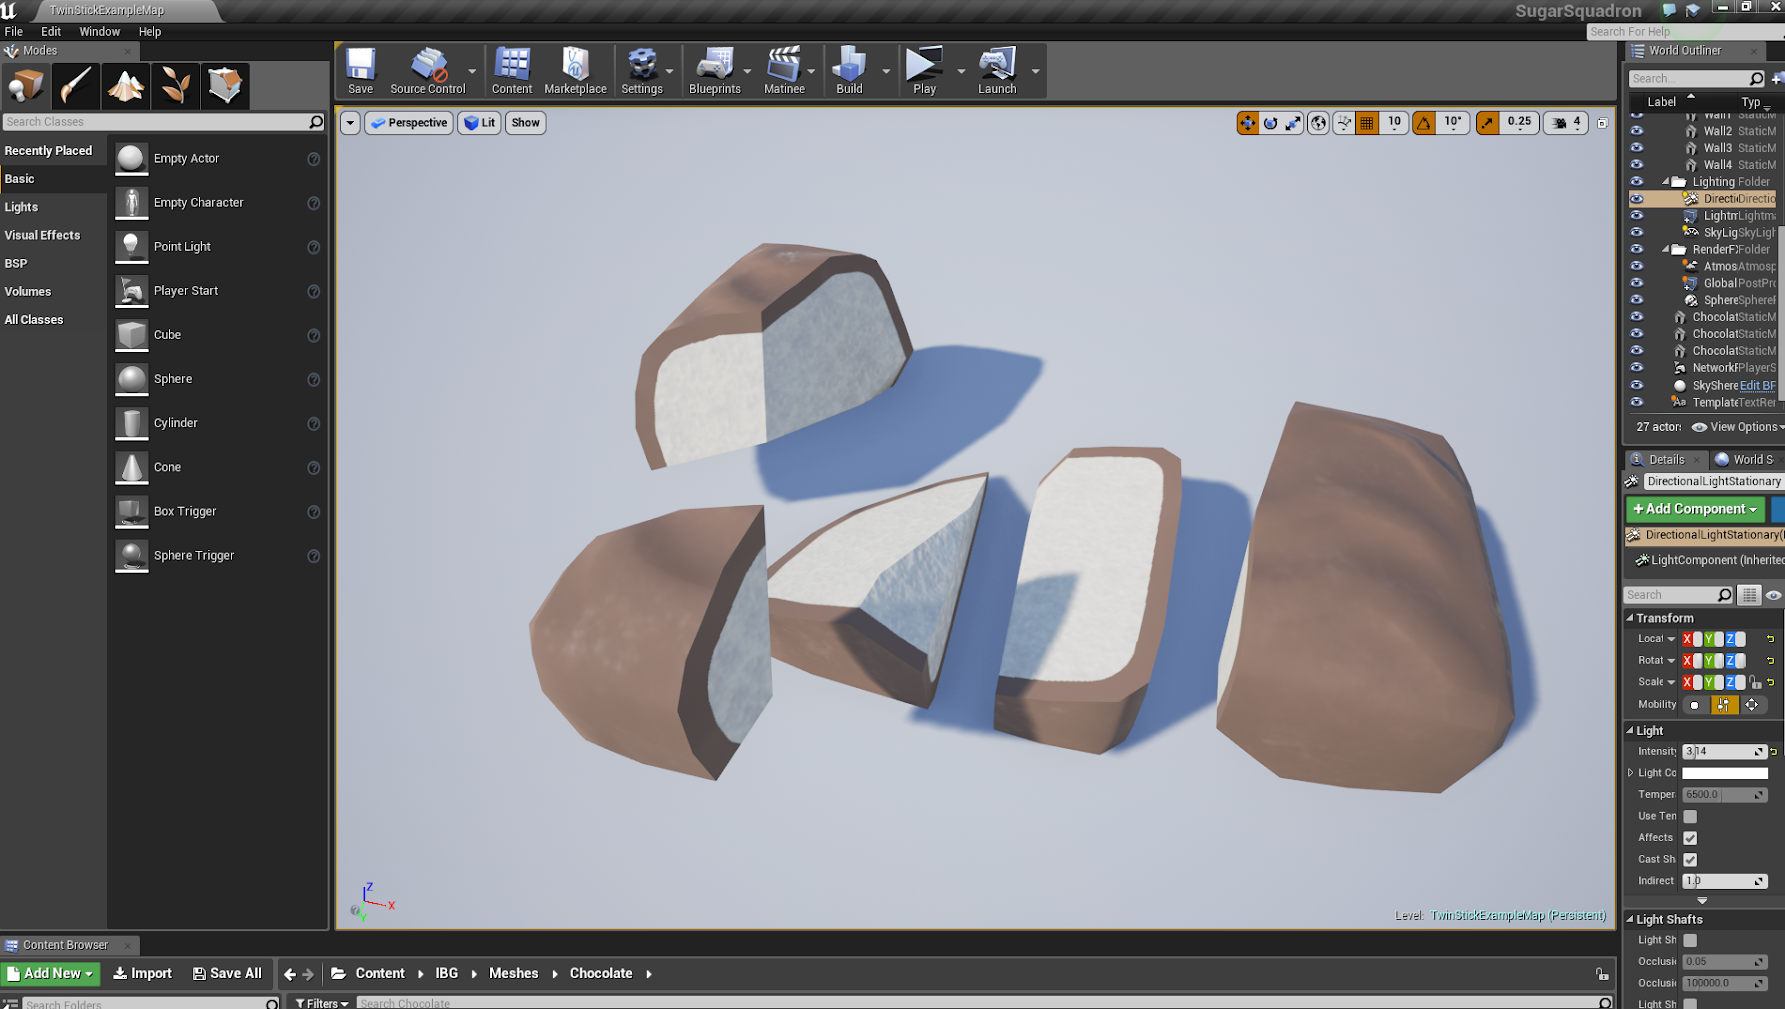
Task: Toggle visibility of the SkySphere actor
Action: click(x=1637, y=385)
